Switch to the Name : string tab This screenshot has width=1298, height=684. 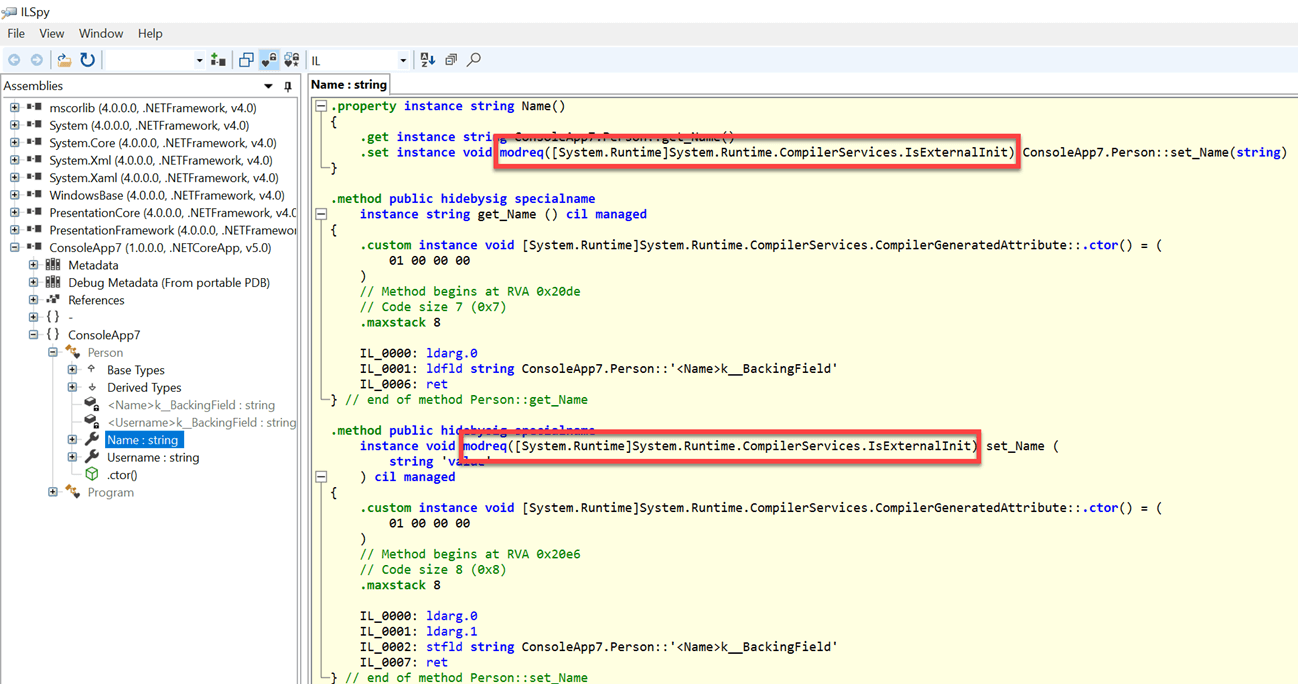[348, 85]
